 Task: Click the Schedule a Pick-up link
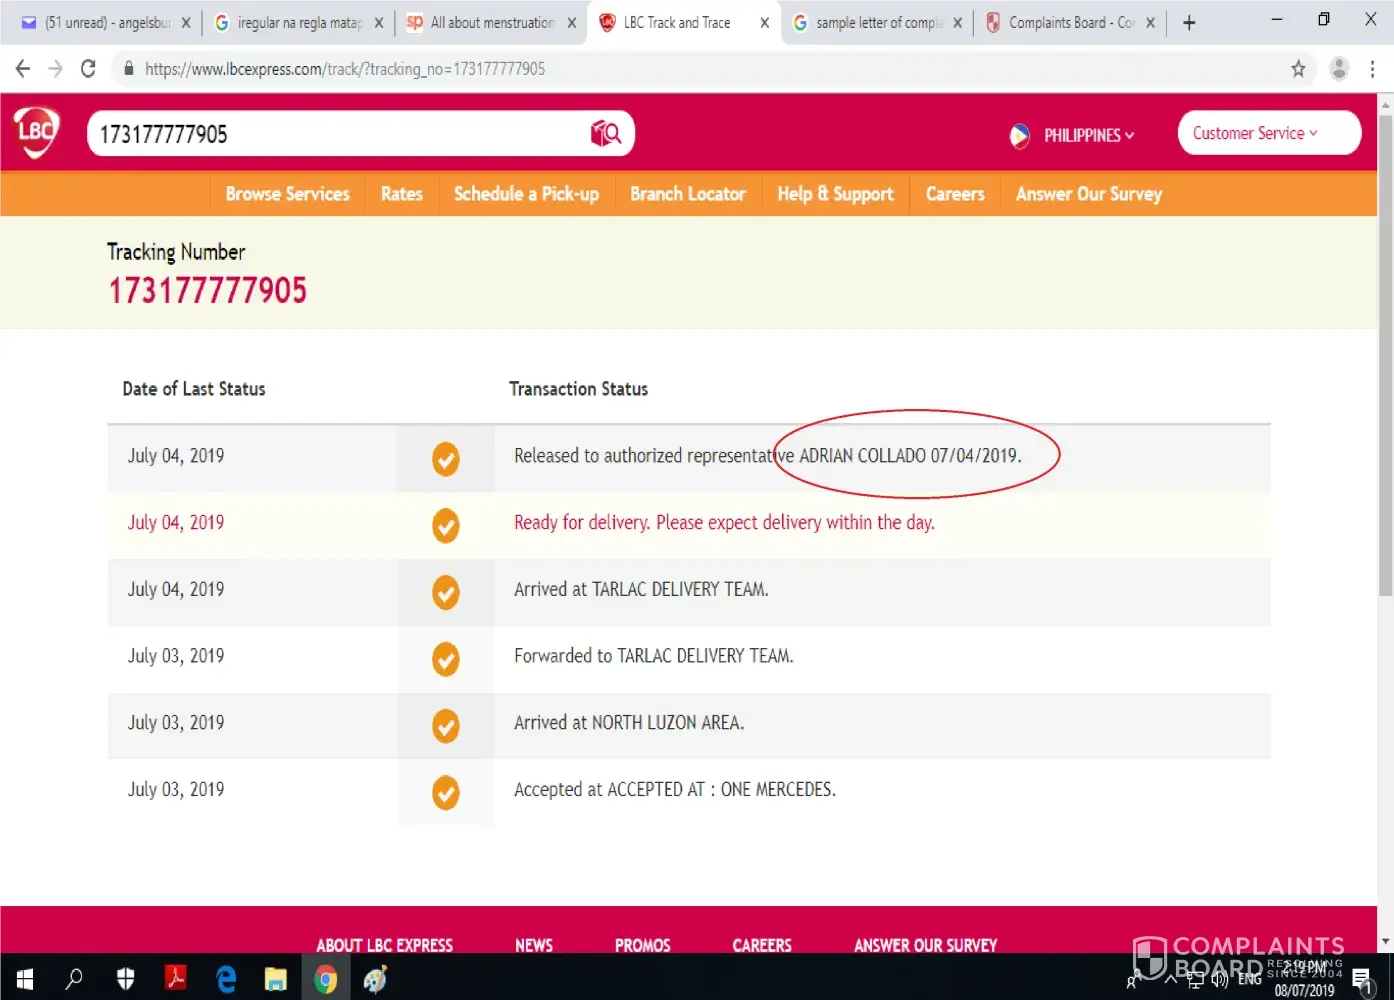tap(526, 194)
